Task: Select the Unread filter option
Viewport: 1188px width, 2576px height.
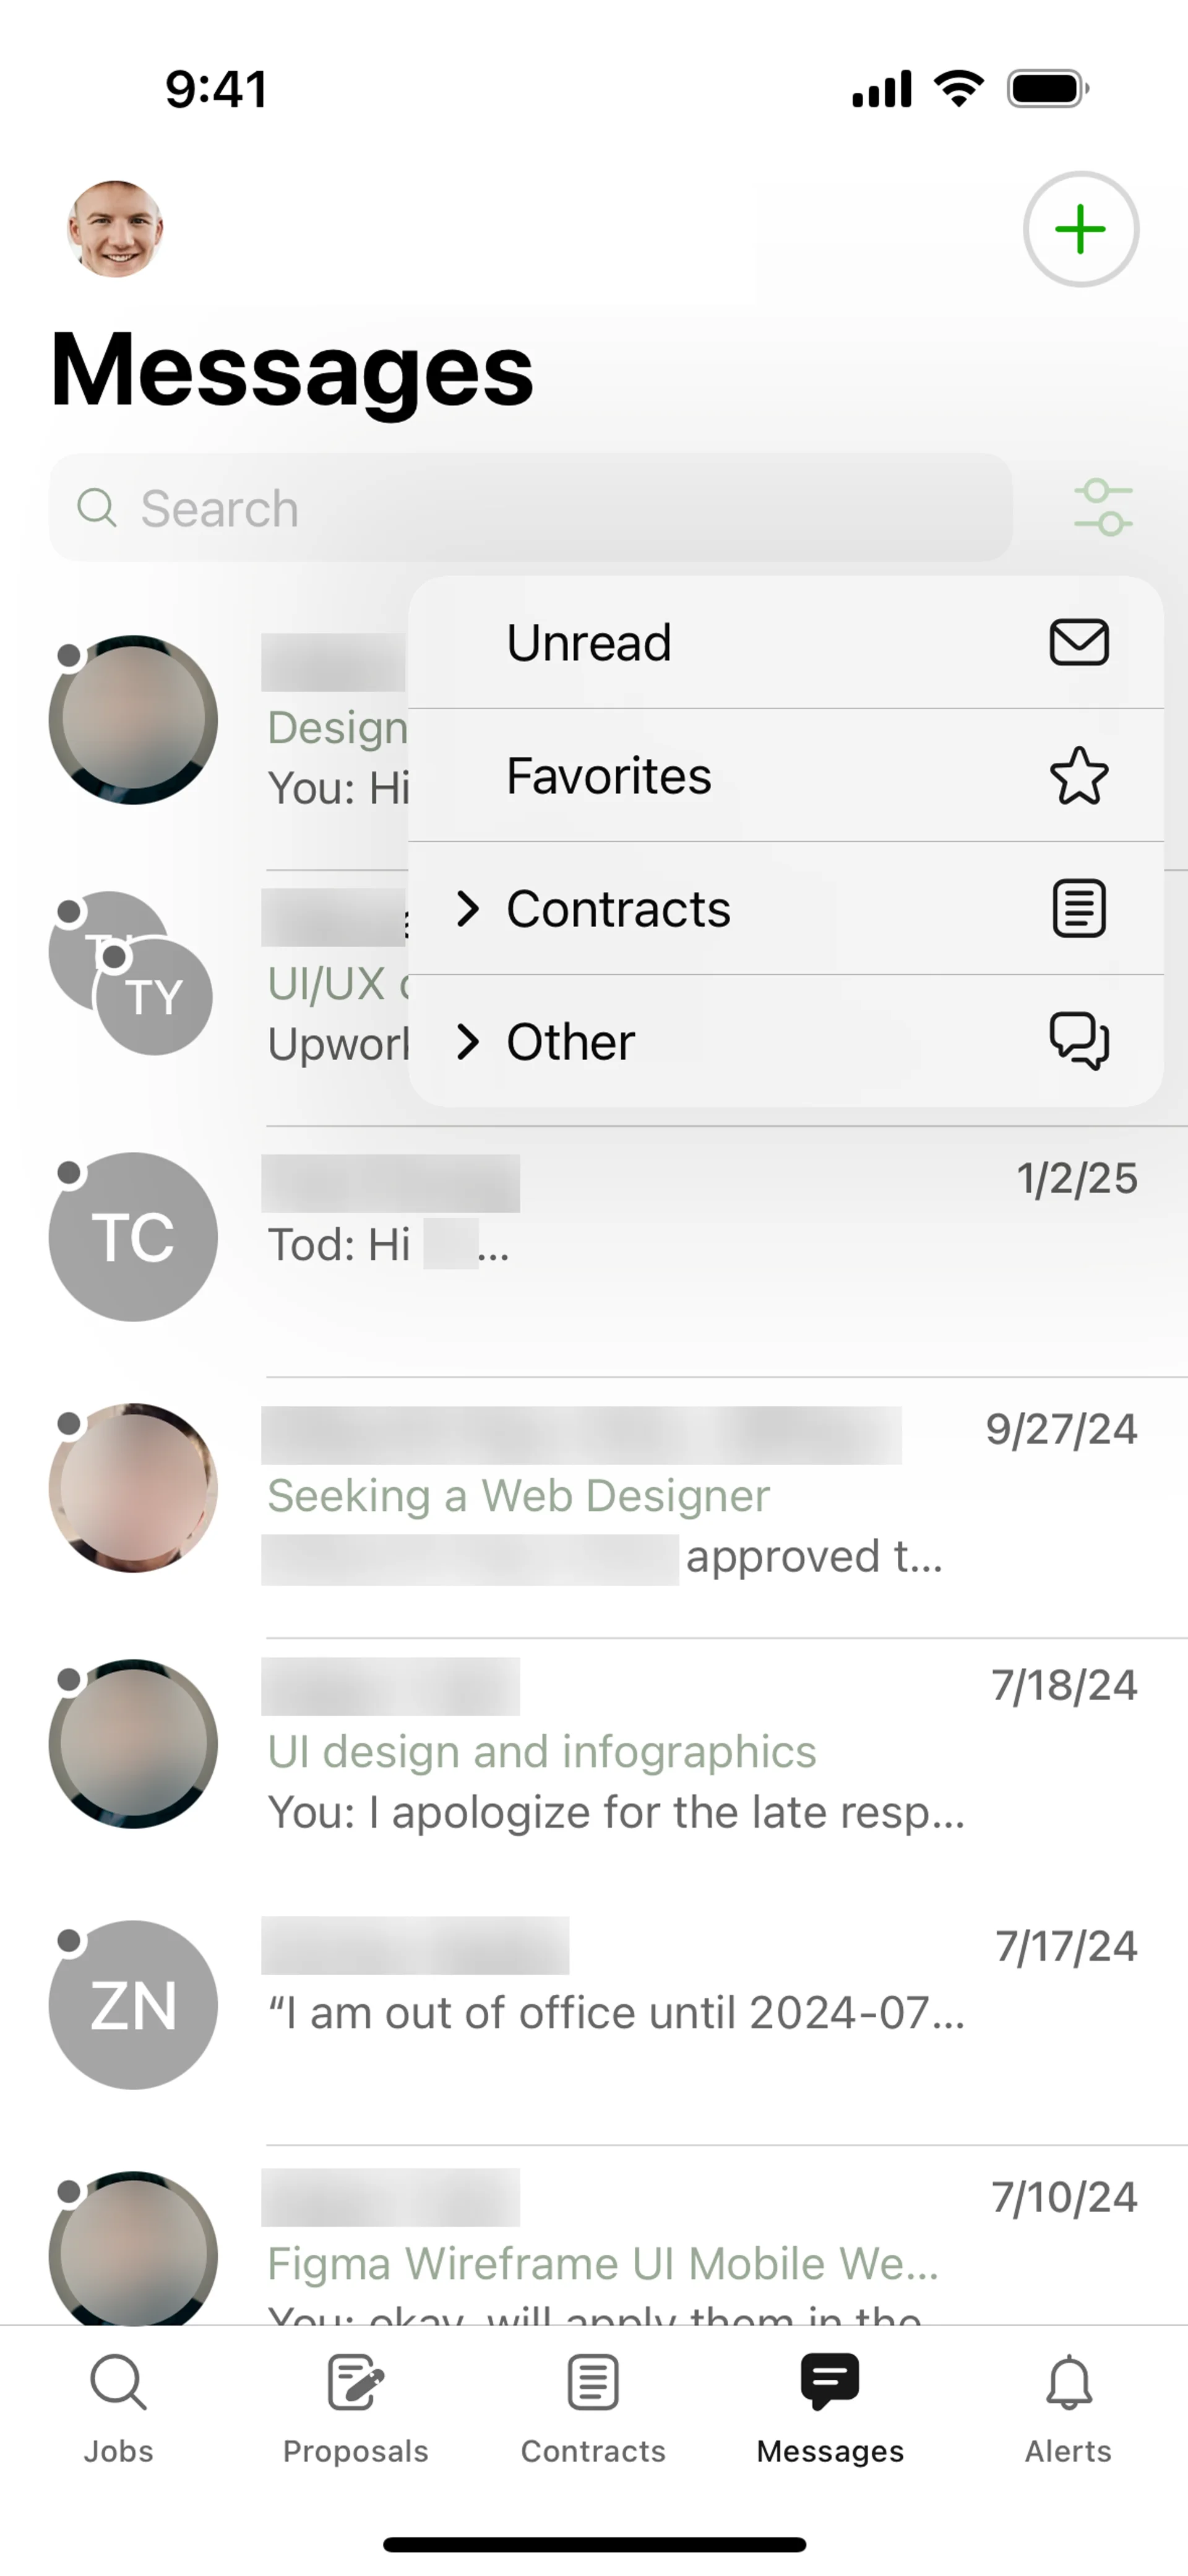Action: pos(589,642)
